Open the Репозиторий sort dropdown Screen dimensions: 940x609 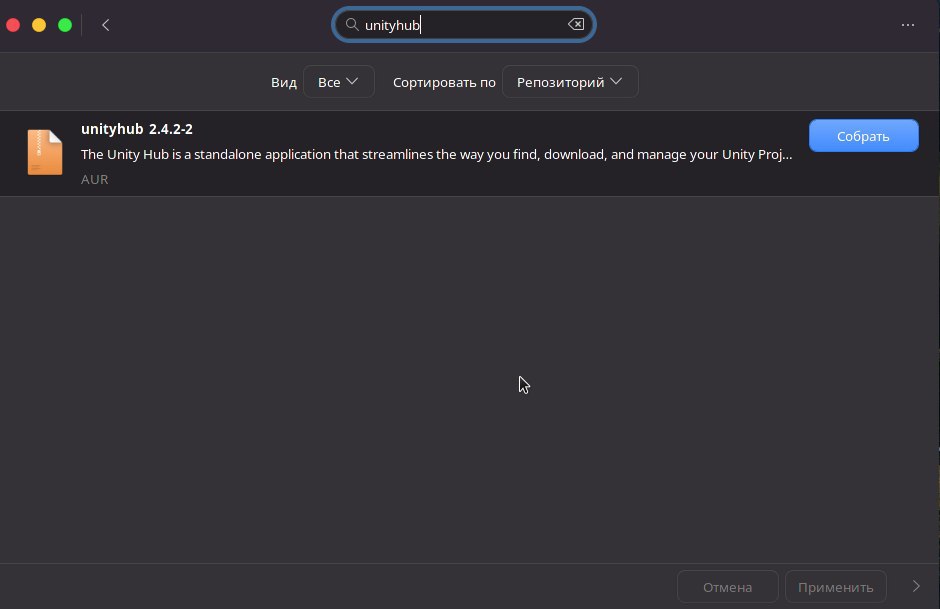(x=570, y=82)
